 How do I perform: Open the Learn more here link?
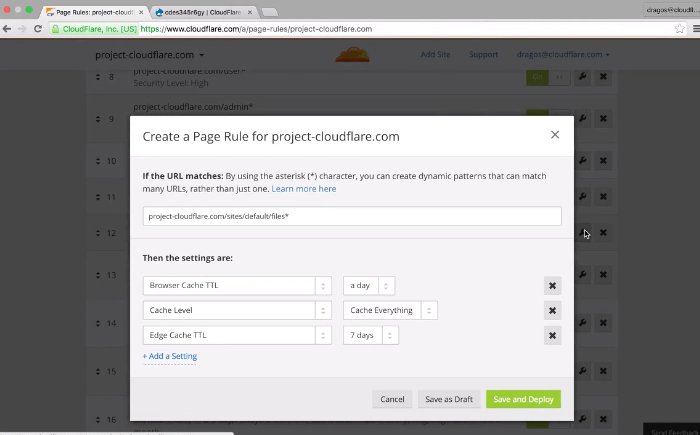point(304,189)
